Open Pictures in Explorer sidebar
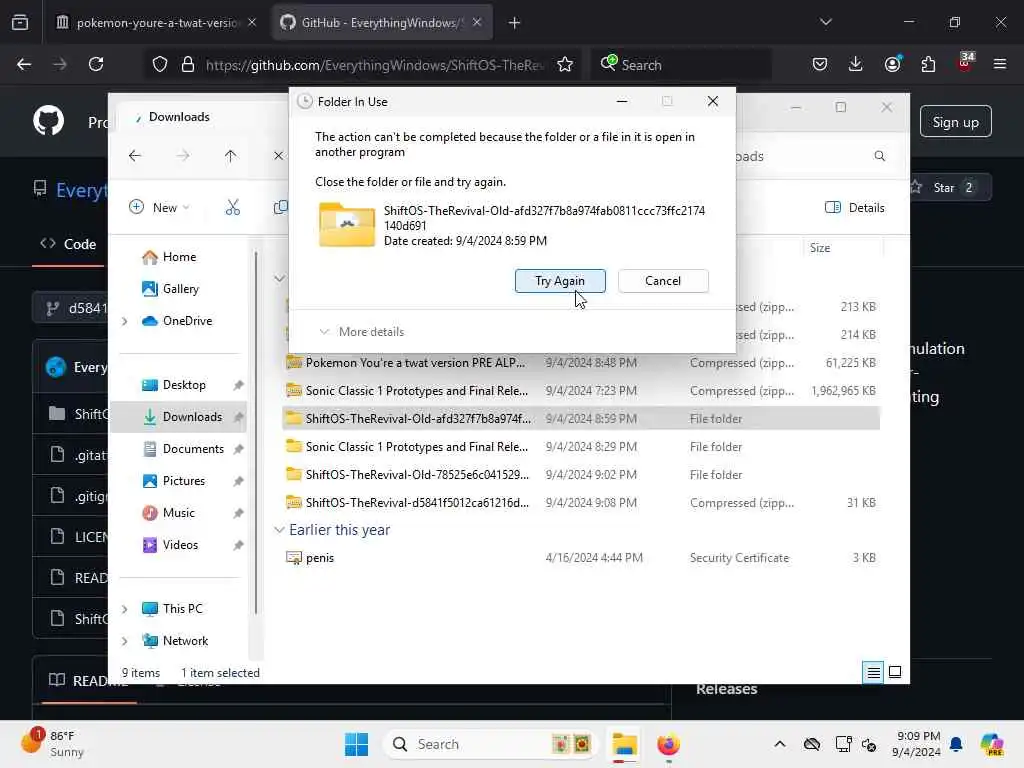 (174, 481)
